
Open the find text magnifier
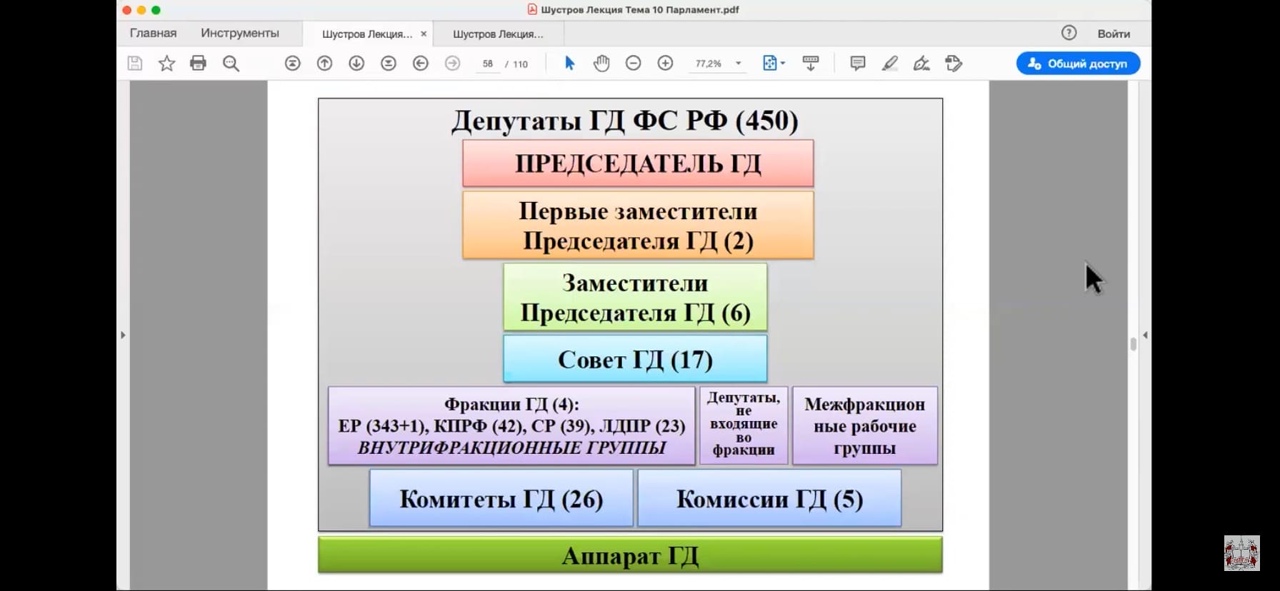(x=231, y=63)
